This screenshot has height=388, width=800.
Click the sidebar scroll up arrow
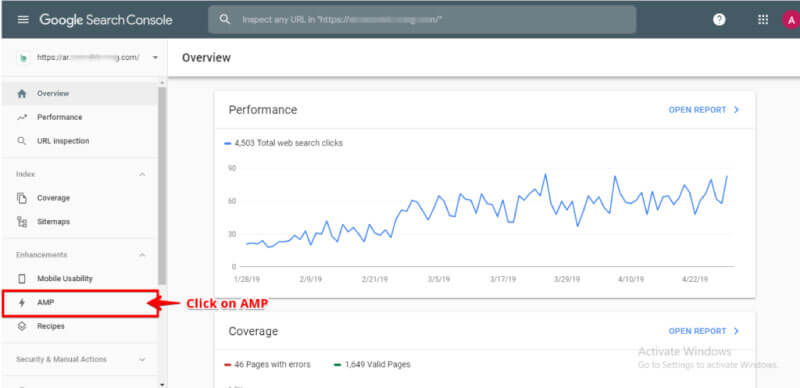tap(162, 83)
